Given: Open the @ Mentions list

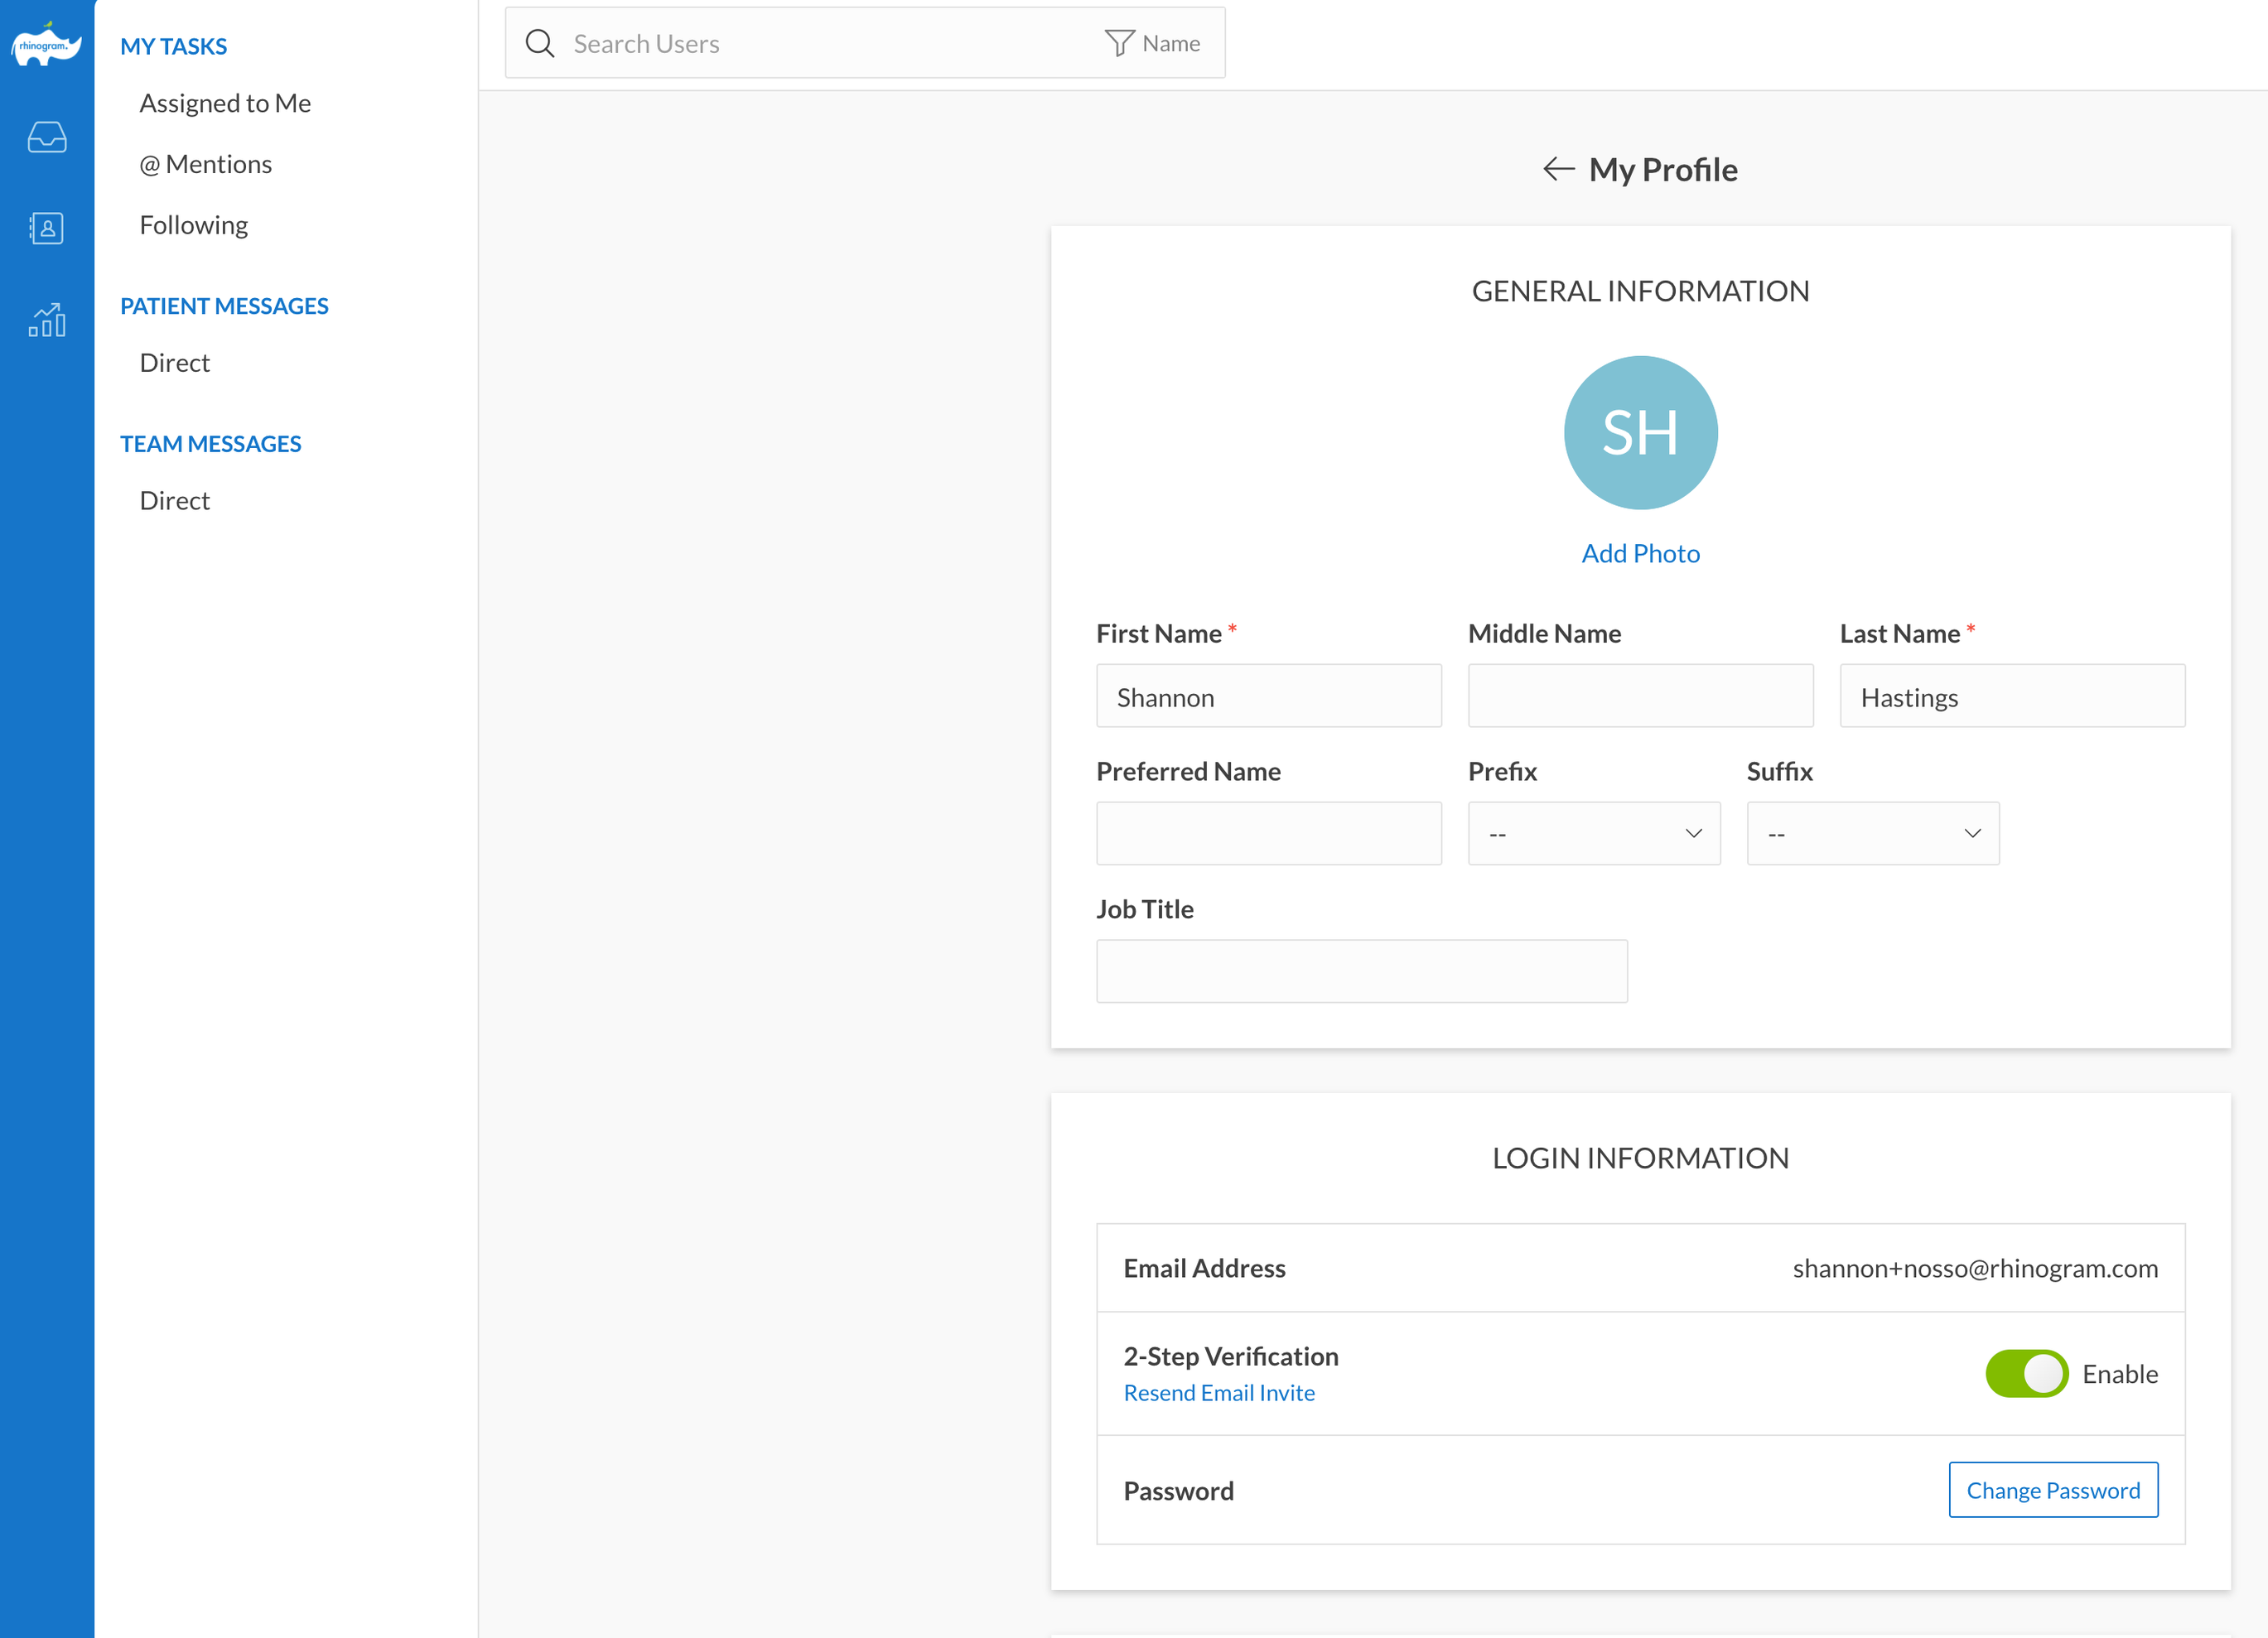Looking at the screenshot, I should point(205,164).
